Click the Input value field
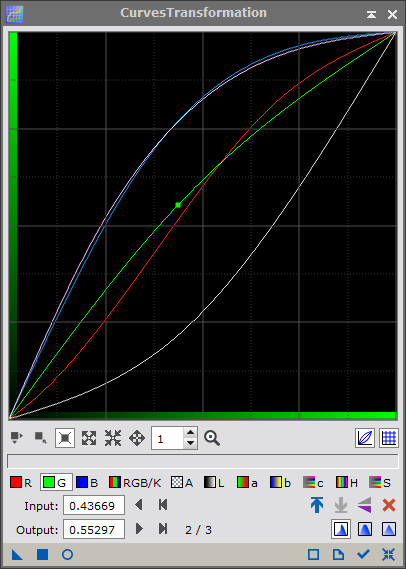 click(94, 505)
